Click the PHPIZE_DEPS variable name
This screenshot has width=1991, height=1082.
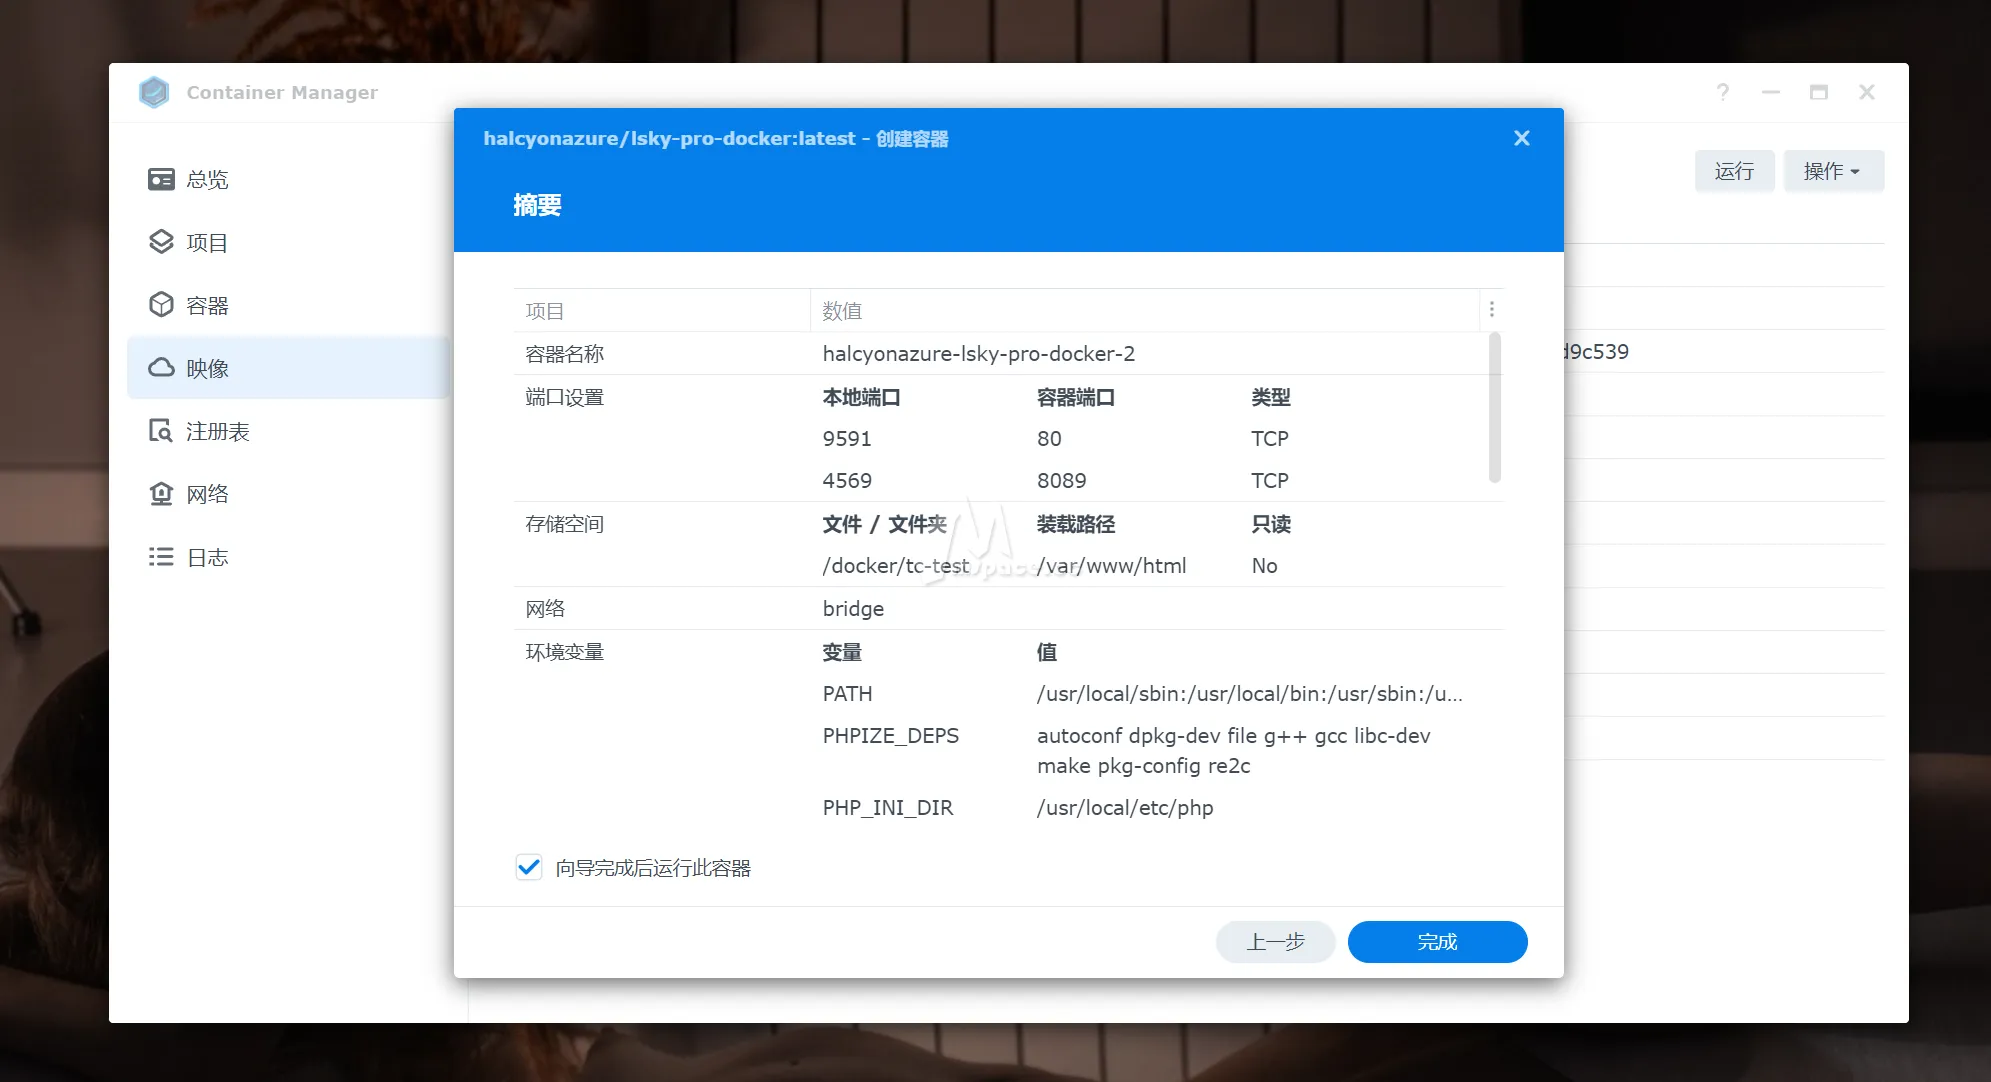point(890,735)
